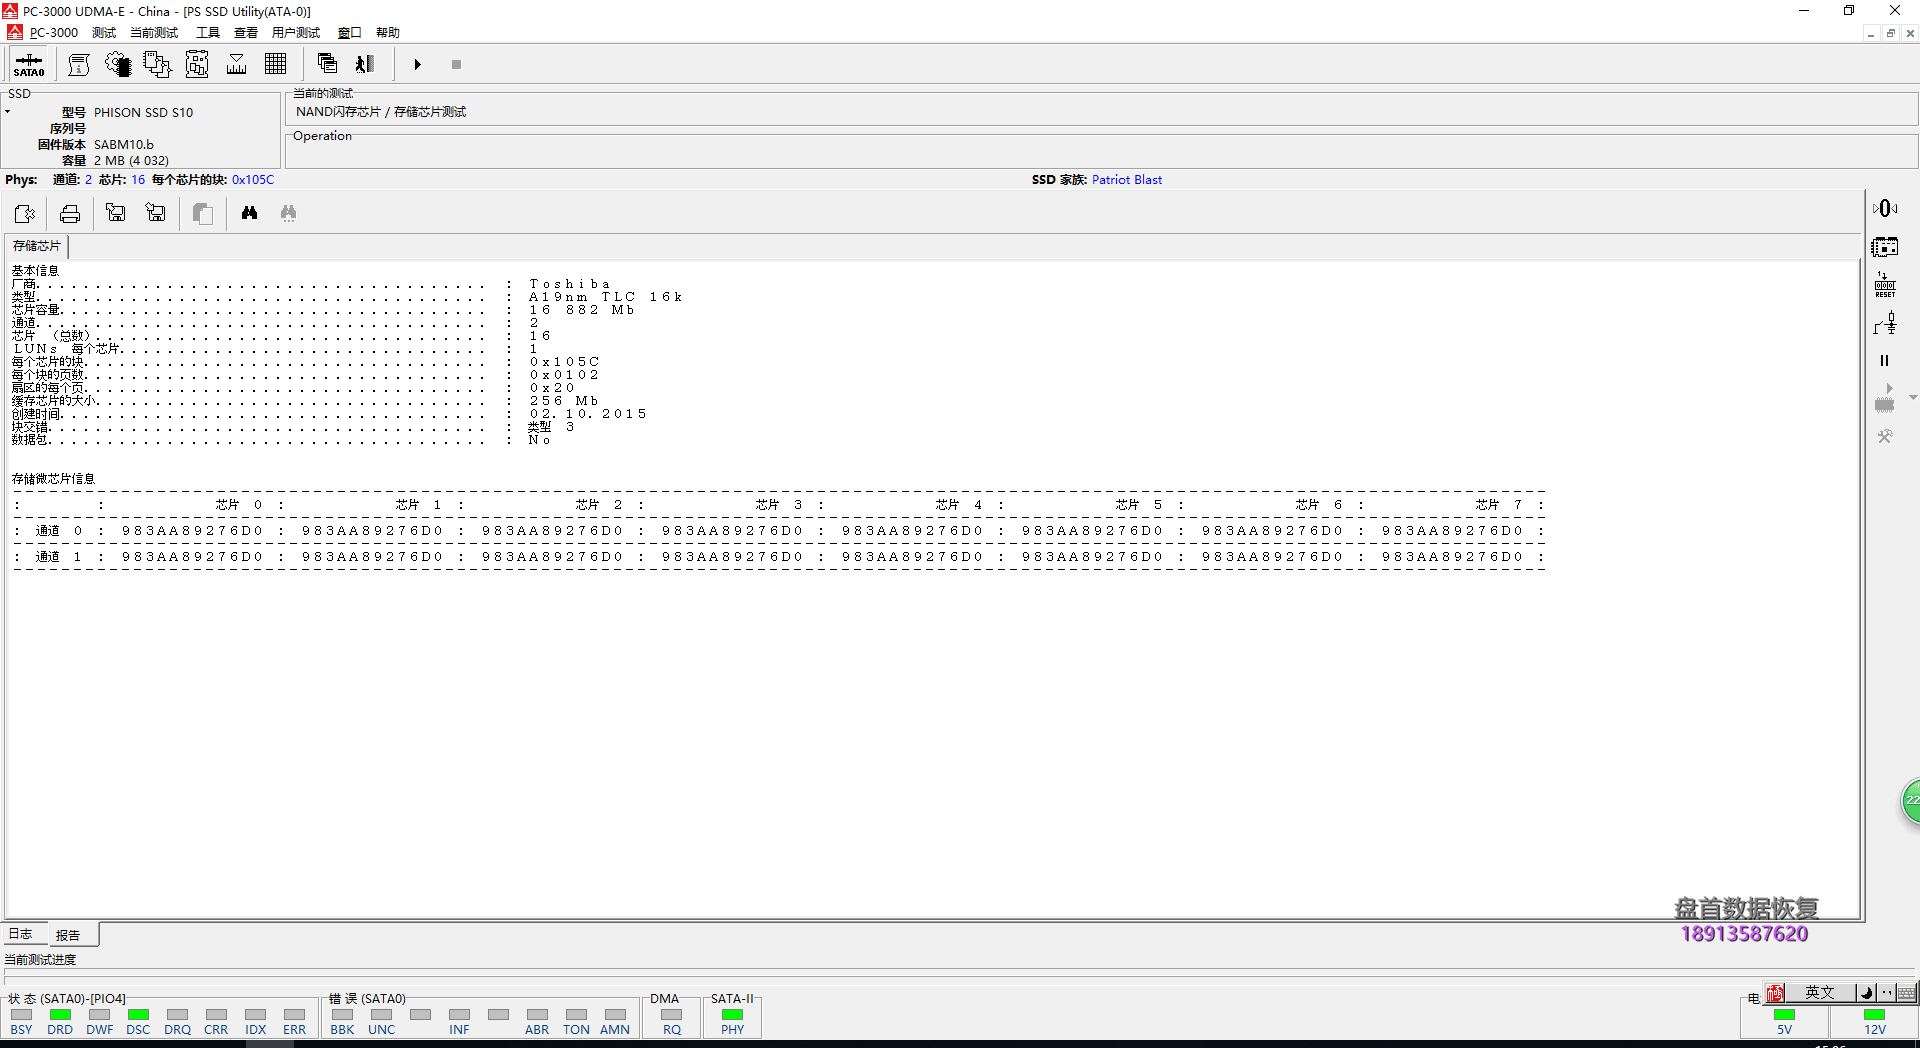Click the grayed find-next binoculars icon
The image size is (1920, 1048).
288,213
